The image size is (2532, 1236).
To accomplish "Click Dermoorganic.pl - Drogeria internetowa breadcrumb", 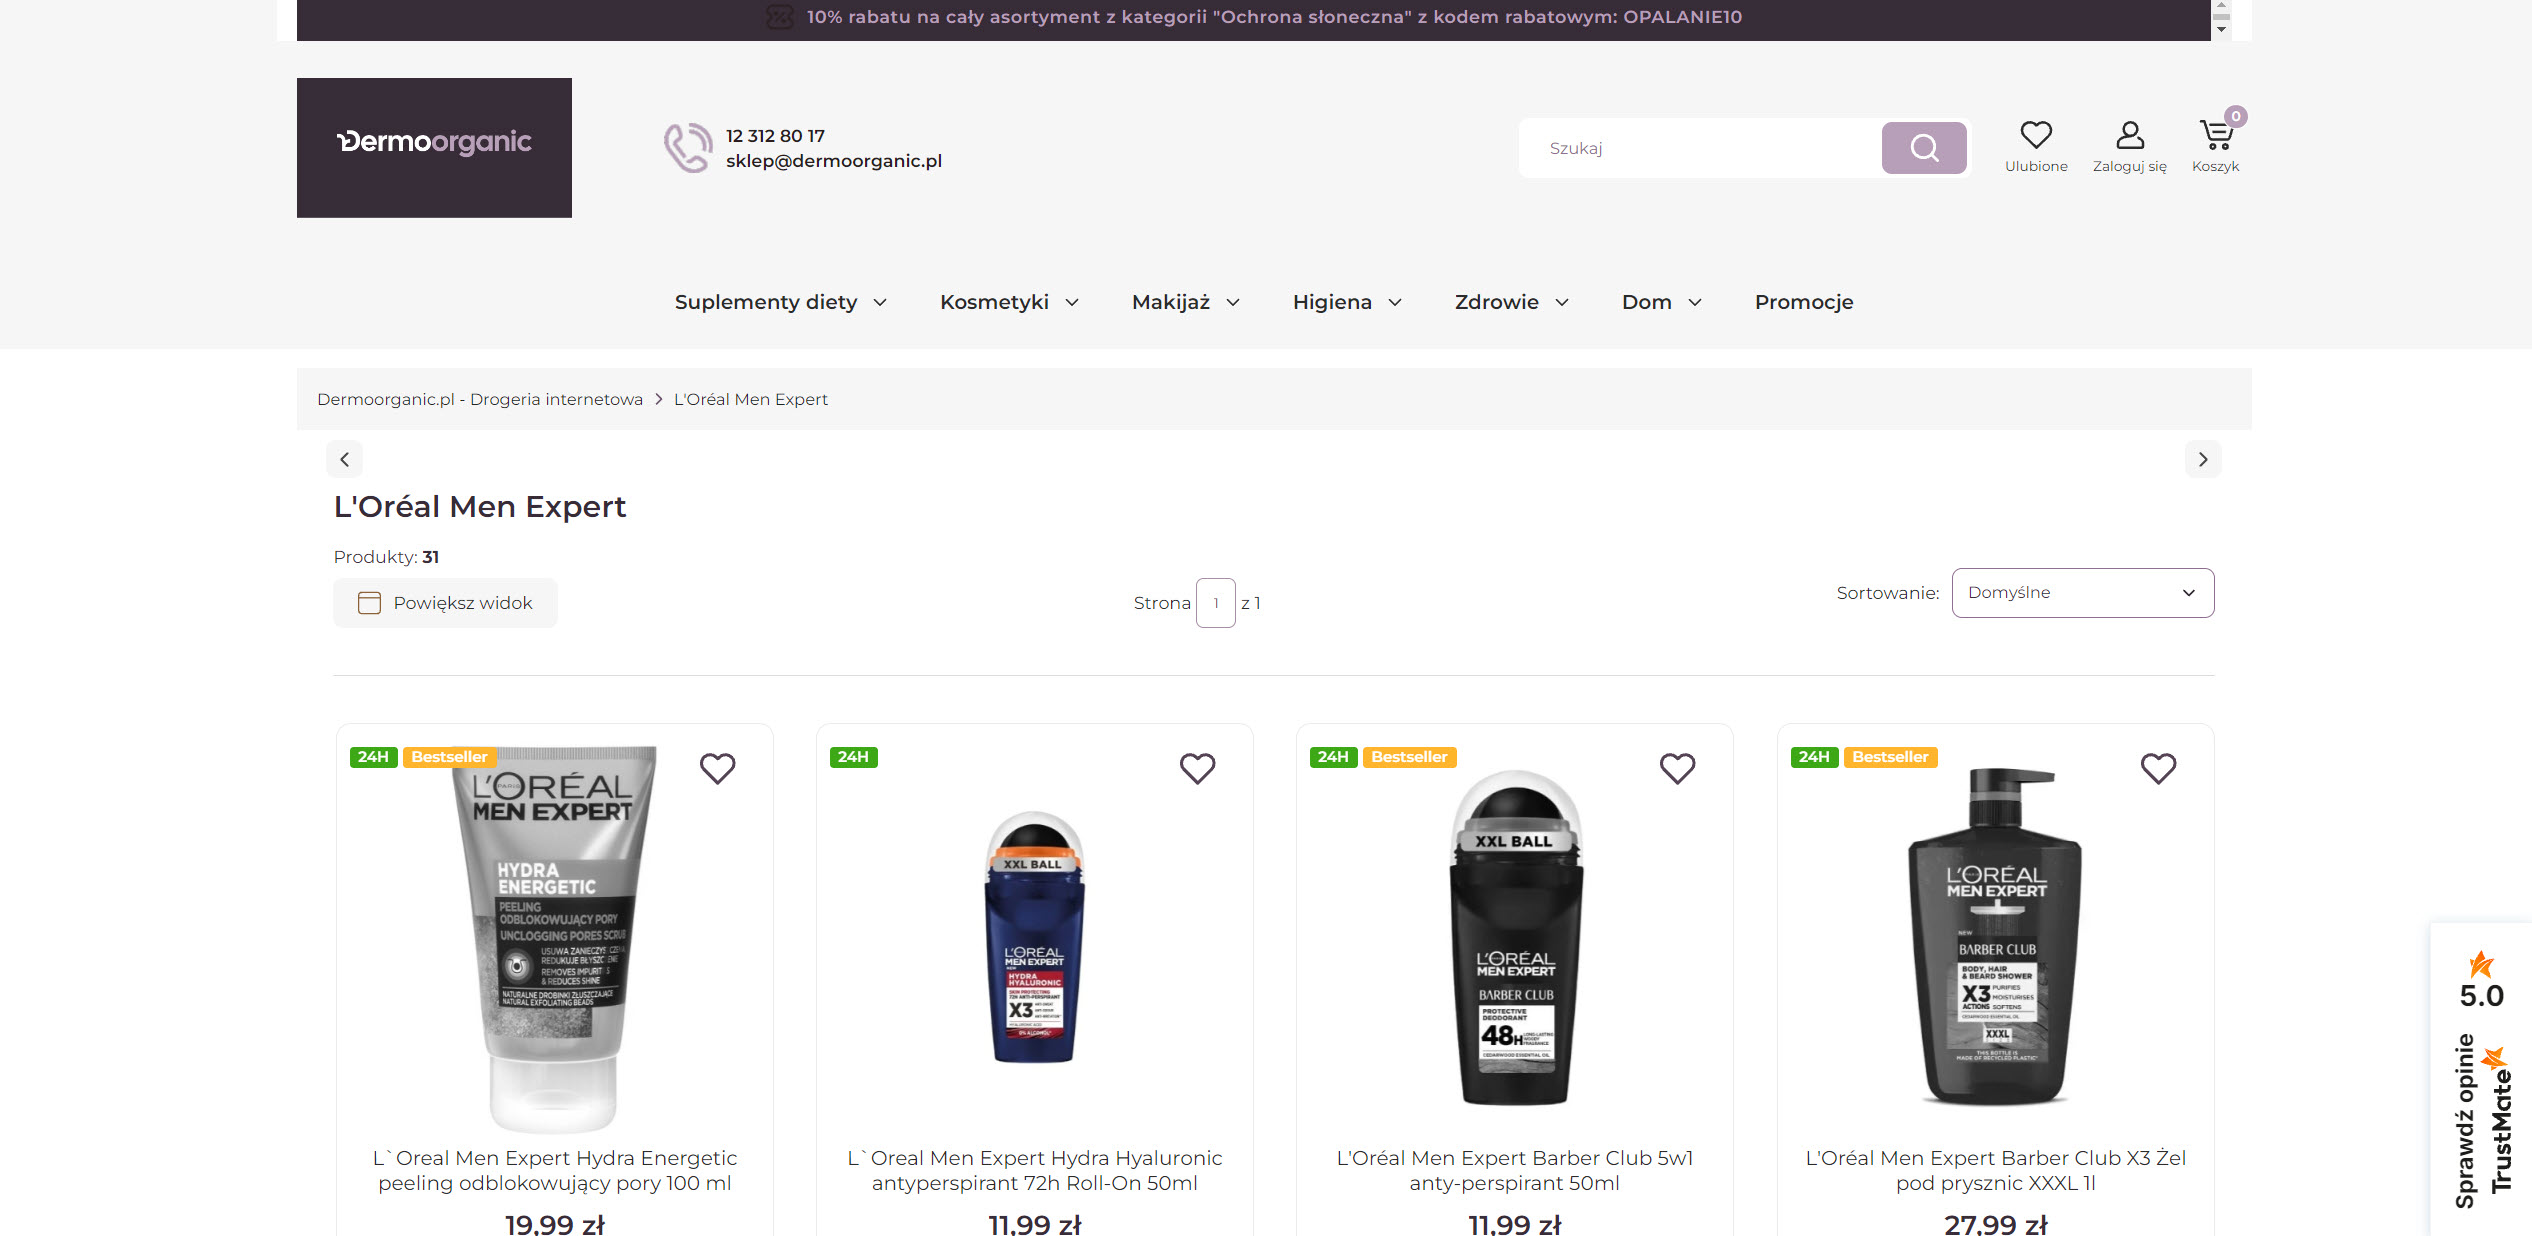I will (x=480, y=399).
